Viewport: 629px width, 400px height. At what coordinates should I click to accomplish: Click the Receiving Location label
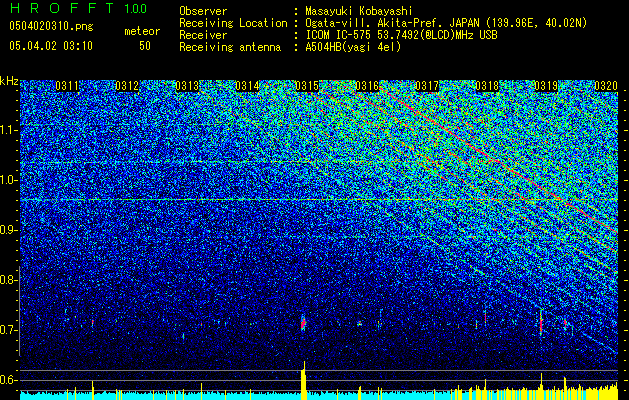click(233, 23)
